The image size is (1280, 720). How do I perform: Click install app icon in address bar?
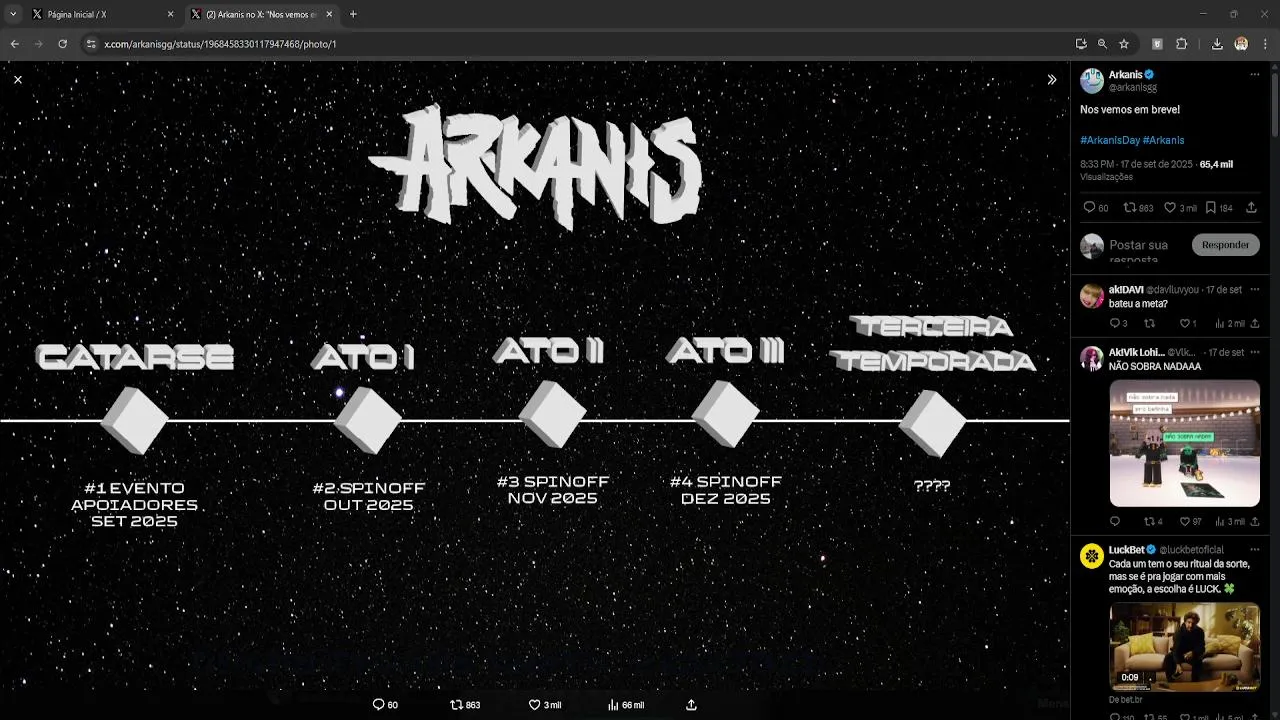1081,44
